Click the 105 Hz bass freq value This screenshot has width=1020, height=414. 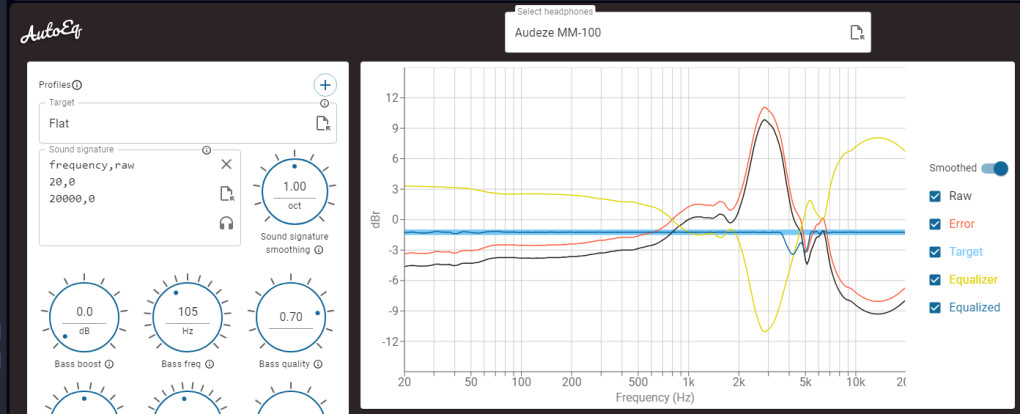(x=188, y=312)
